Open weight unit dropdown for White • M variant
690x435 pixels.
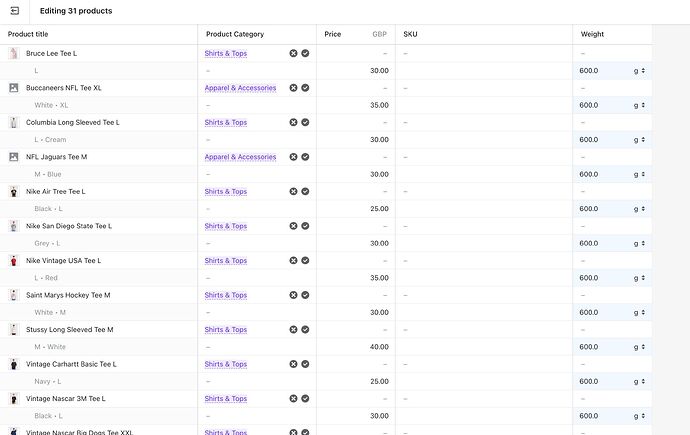pyautogui.click(x=639, y=312)
